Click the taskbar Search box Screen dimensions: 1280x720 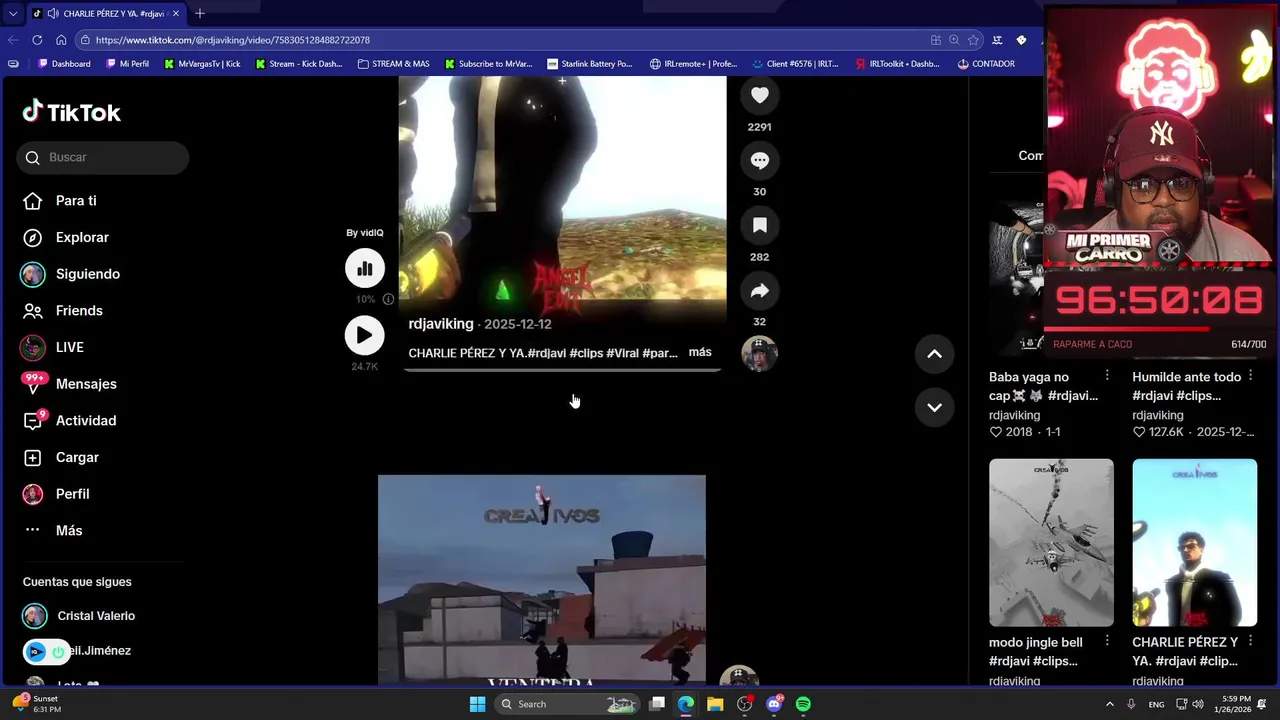pyautogui.click(x=568, y=704)
